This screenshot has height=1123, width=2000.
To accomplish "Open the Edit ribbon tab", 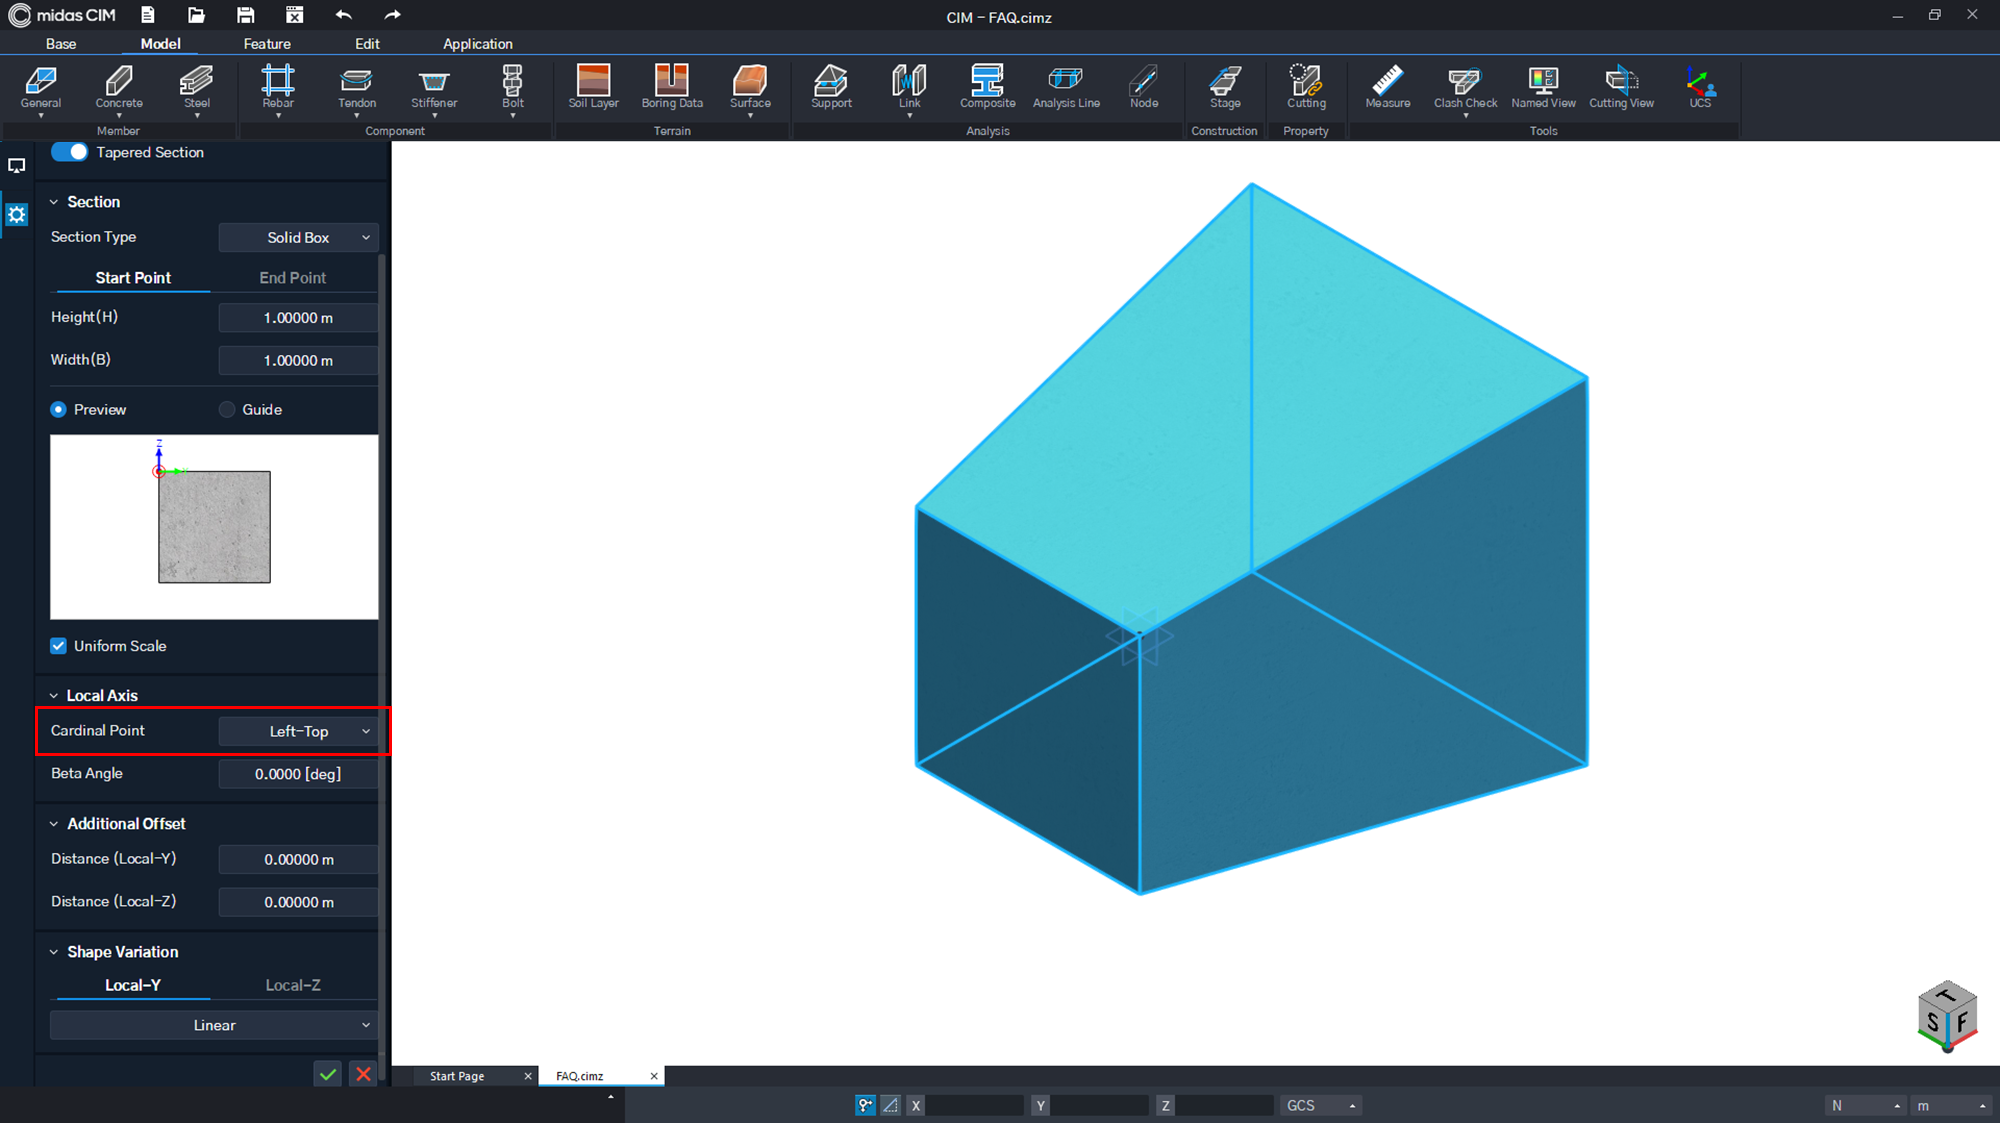I will click(x=367, y=44).
